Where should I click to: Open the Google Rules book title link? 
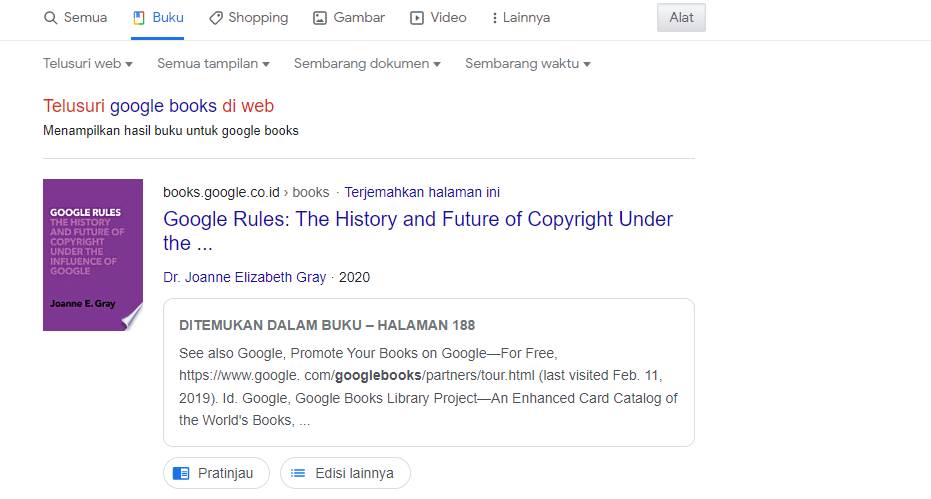tap(418, 231)
